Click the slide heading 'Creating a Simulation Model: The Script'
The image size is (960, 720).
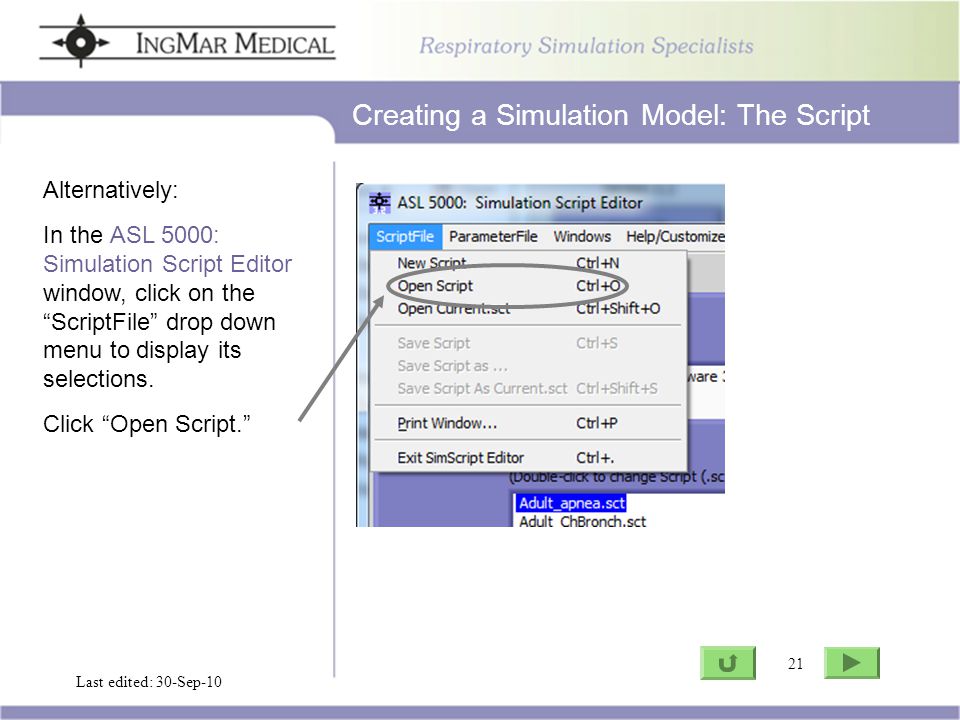coord(610,115)
